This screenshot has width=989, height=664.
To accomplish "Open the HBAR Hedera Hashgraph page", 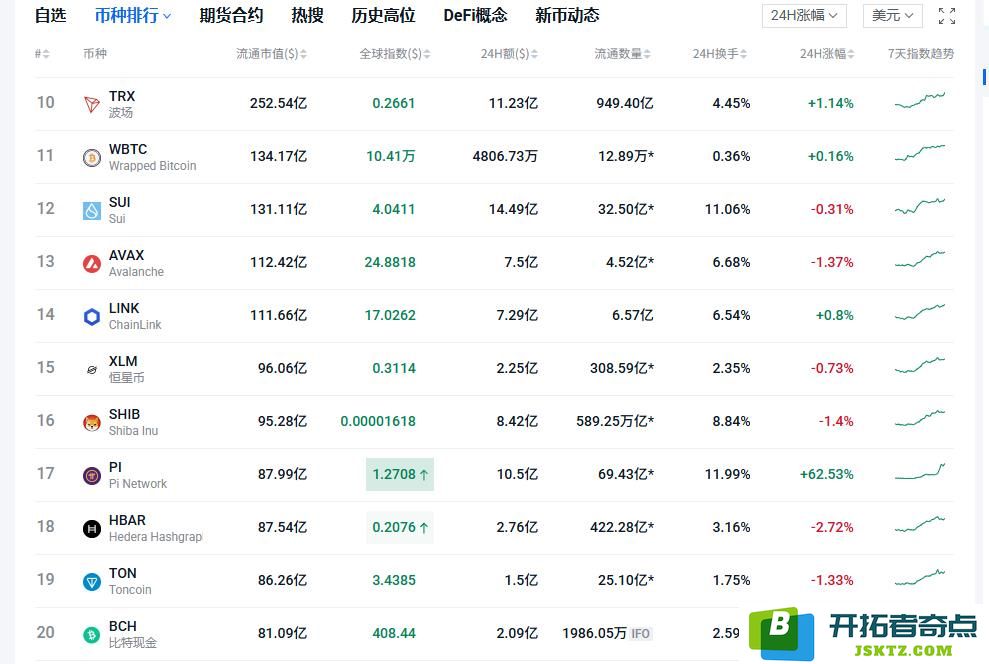I will [155, 528].
